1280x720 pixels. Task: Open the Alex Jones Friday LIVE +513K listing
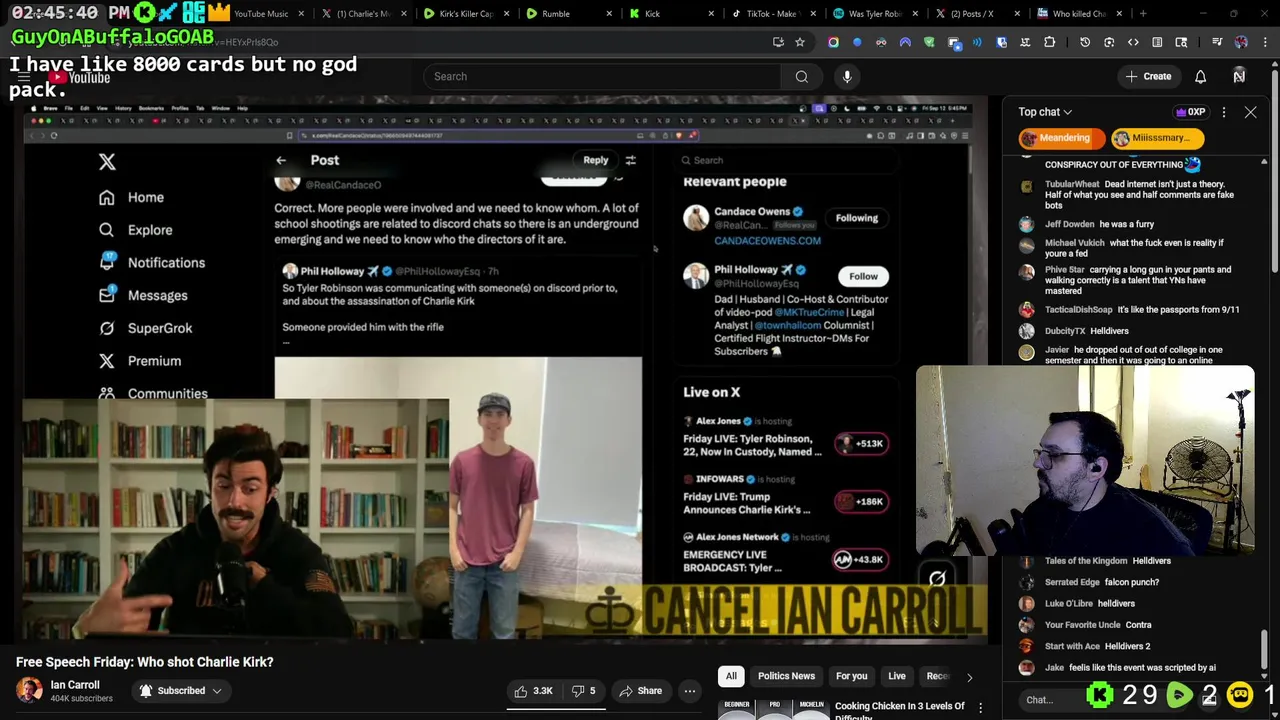point(785,436)
